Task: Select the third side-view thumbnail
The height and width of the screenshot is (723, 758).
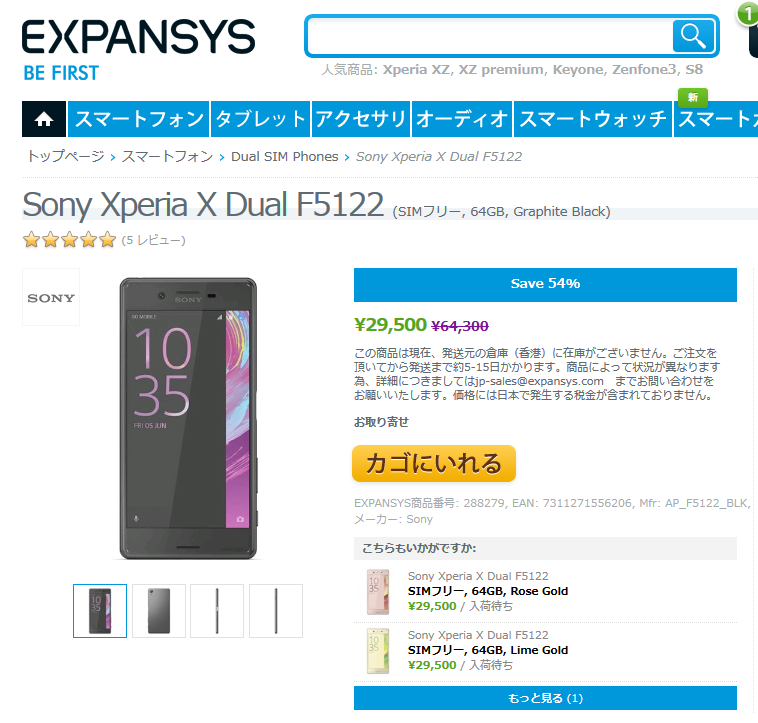Action: [217, 611]
